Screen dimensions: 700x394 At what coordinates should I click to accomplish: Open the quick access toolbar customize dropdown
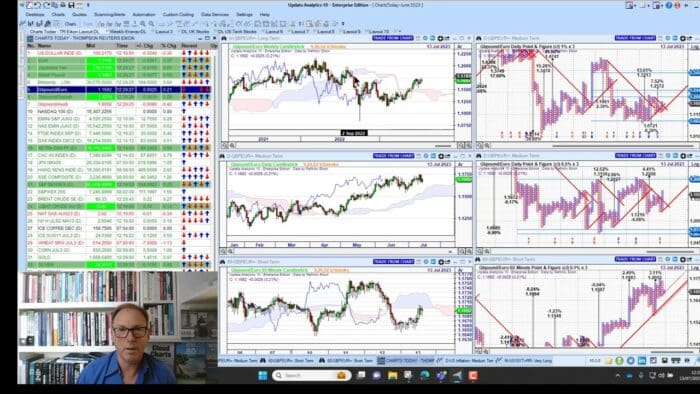point(88,5)
